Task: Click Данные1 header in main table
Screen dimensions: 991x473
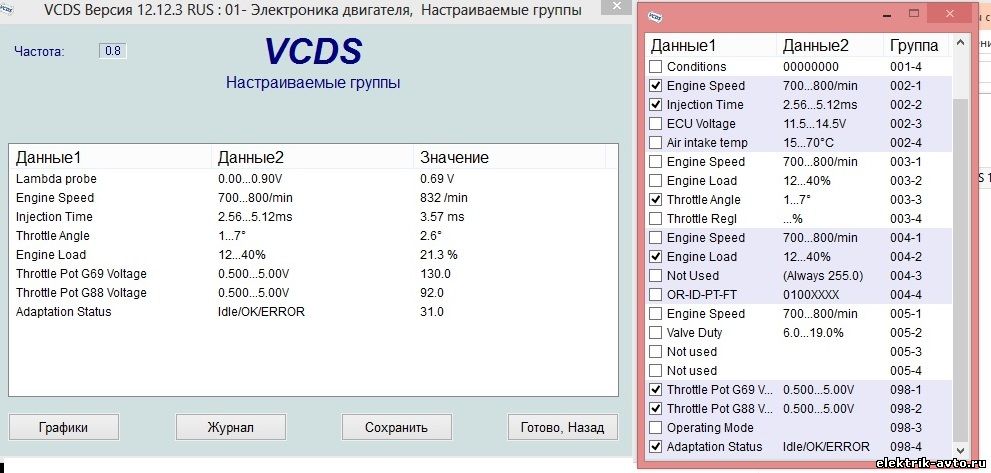Action: coord(110,157)
